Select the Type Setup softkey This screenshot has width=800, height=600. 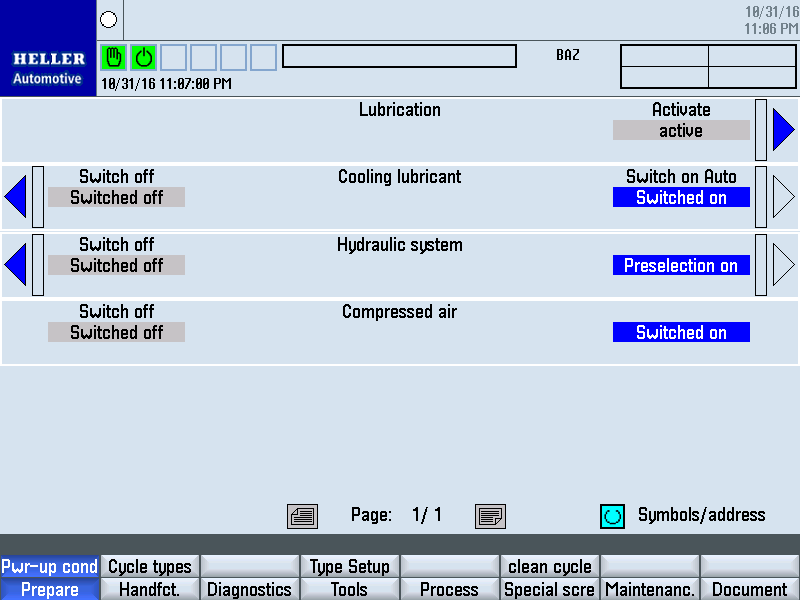click(349, 567)
